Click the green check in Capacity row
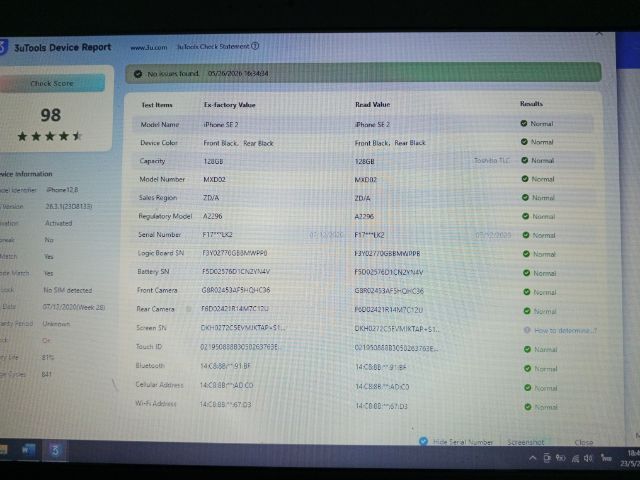640x480 pixels. coord(524,160)
